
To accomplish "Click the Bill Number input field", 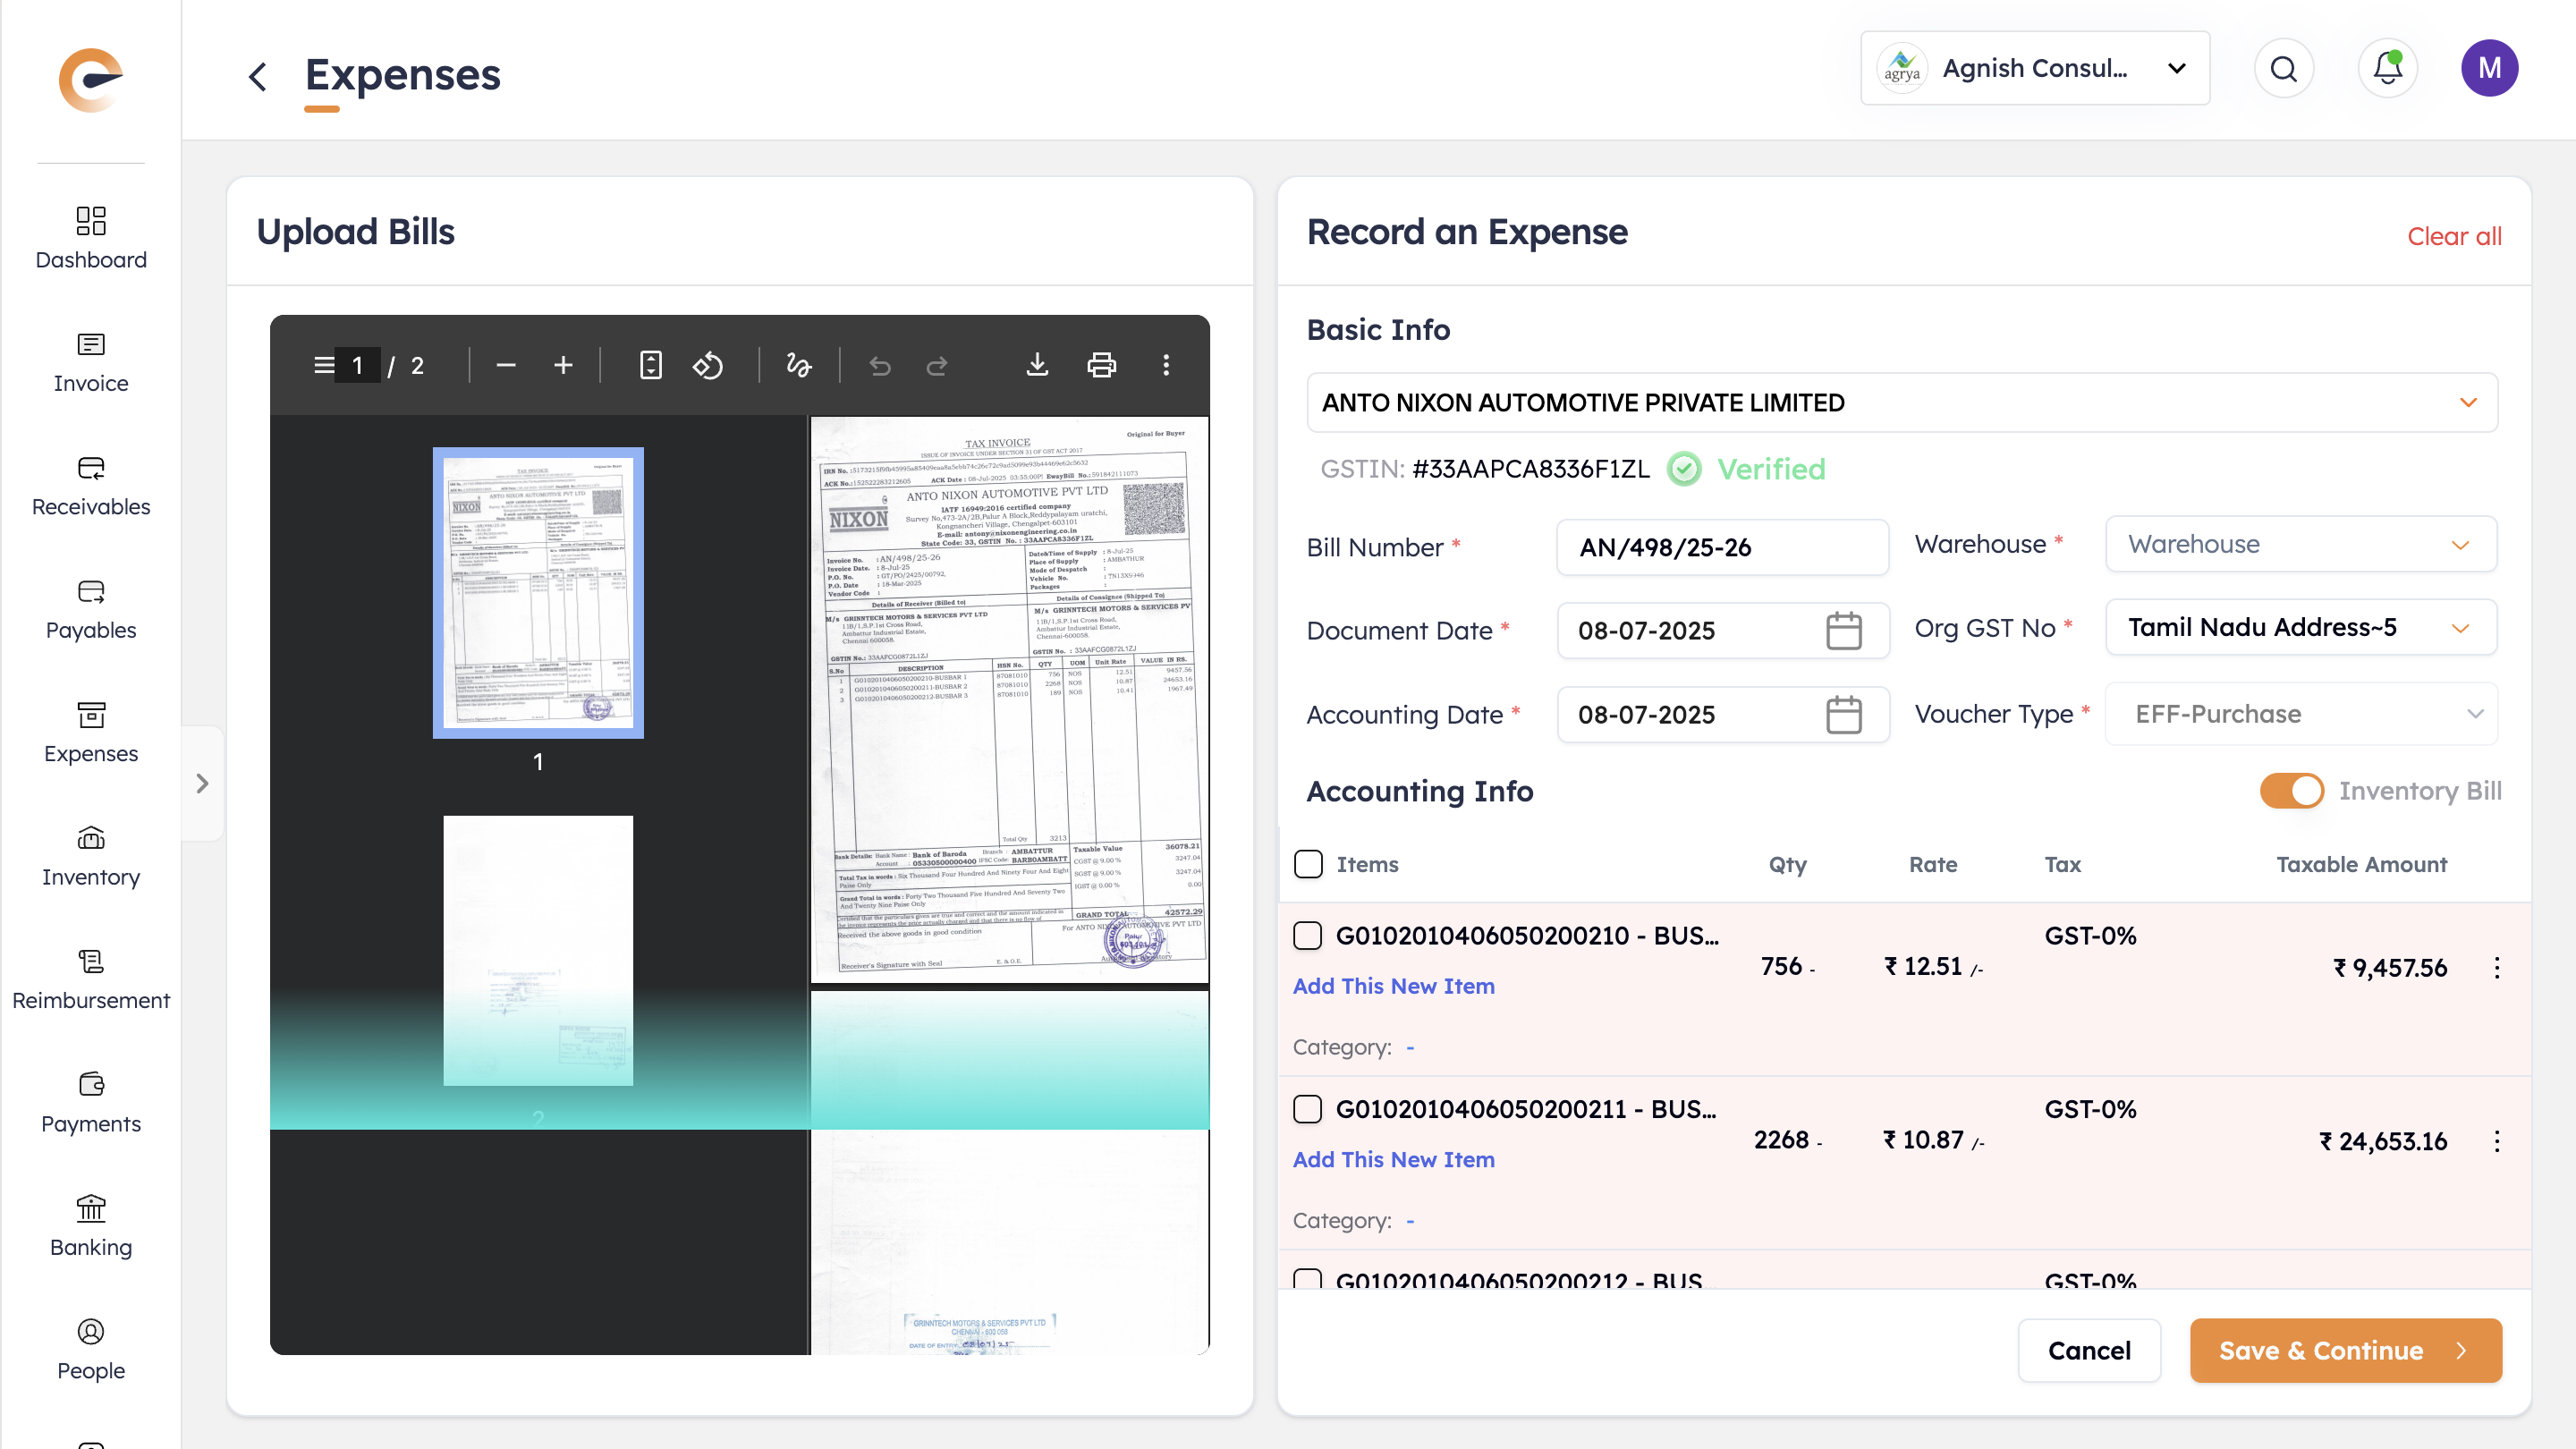I will point(1721,547).
